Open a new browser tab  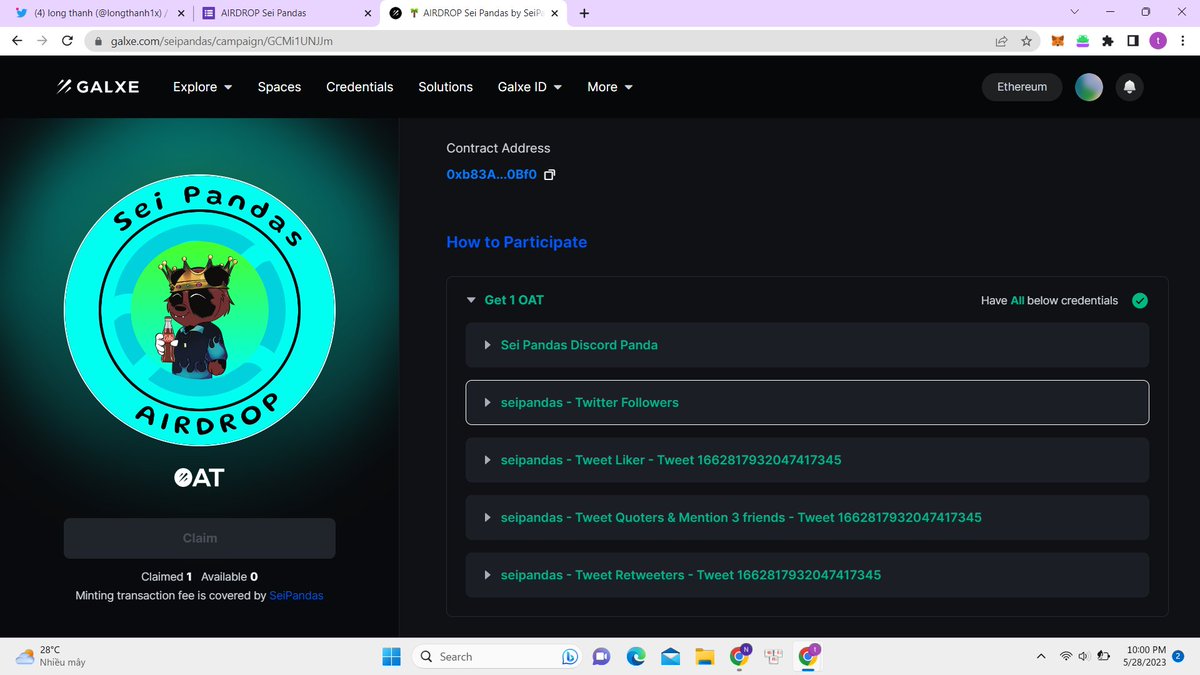point(584,13)
